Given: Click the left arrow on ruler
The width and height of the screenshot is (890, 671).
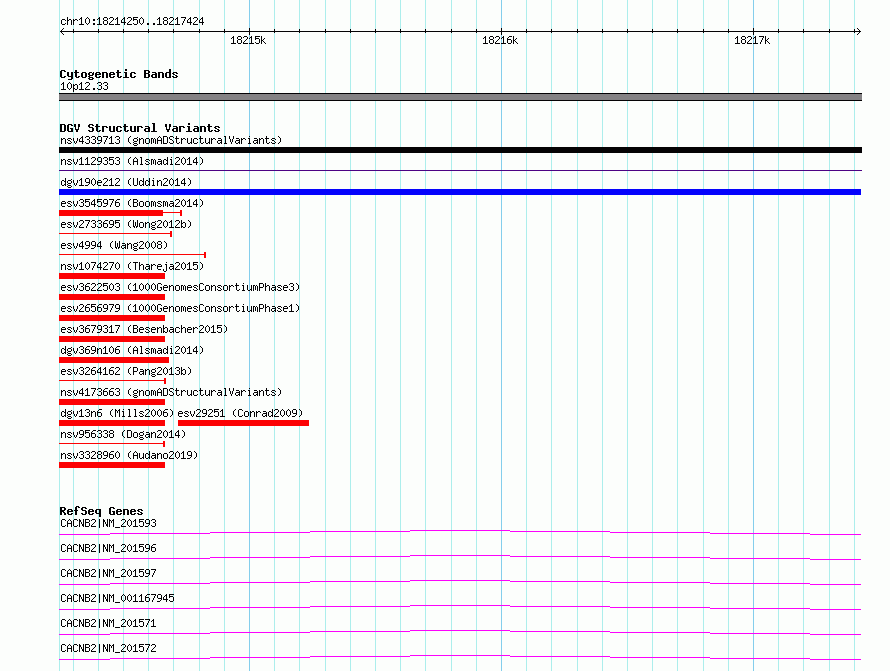Looking at the screenshot, I should tap(62, 31).
